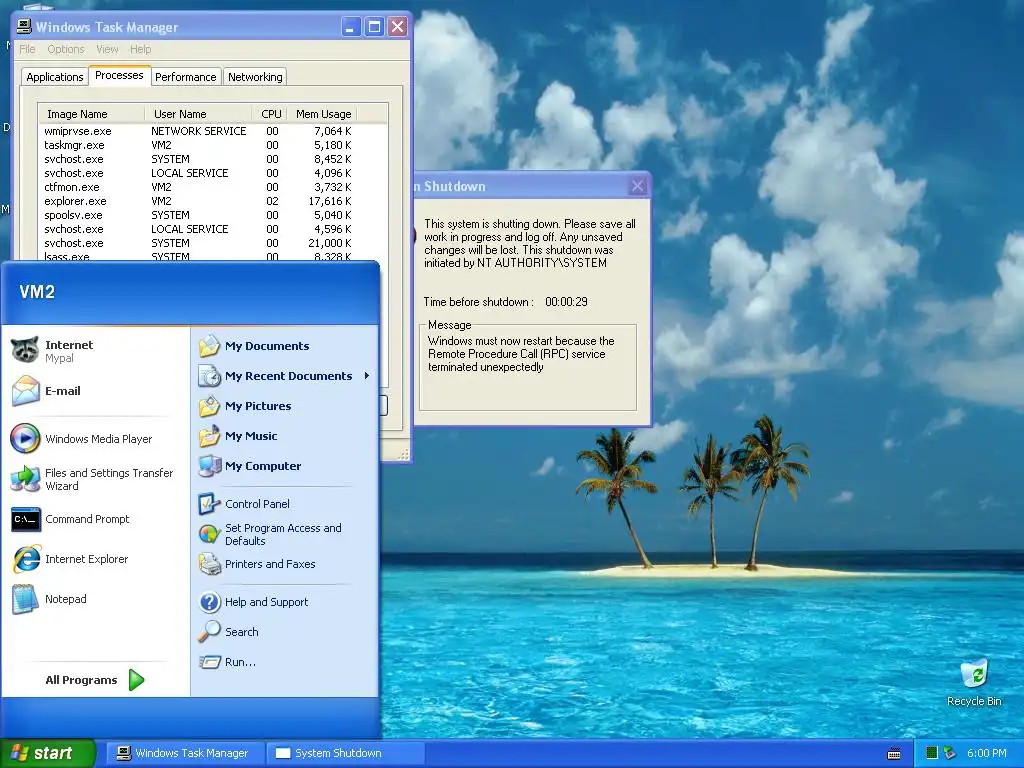
Task: Sort processes by CPU column
Action: (x=270, y=114)
